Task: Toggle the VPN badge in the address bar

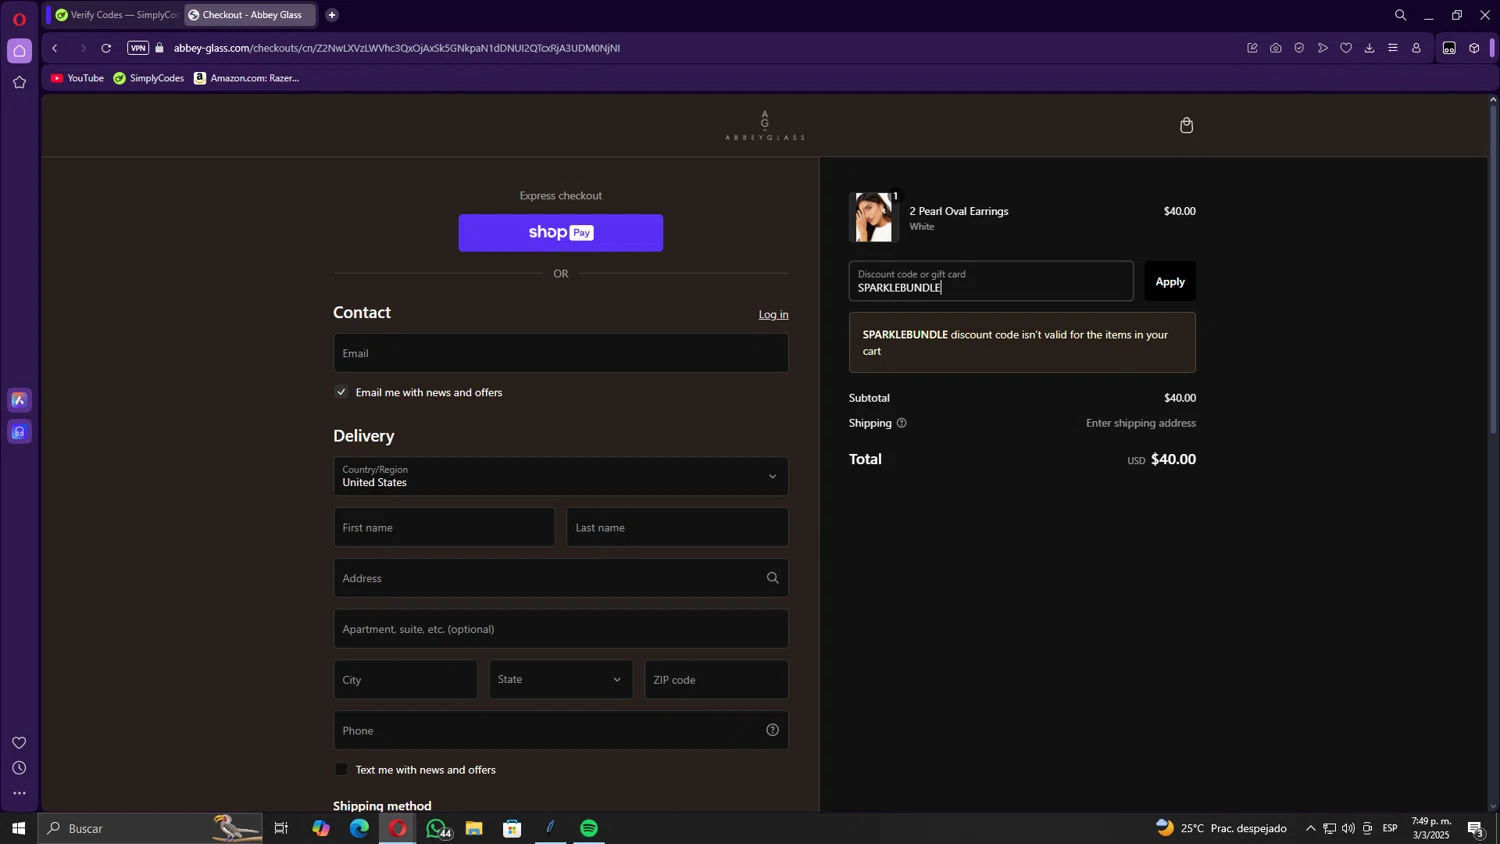Action: pyautogui.click(x=138, y=48)
